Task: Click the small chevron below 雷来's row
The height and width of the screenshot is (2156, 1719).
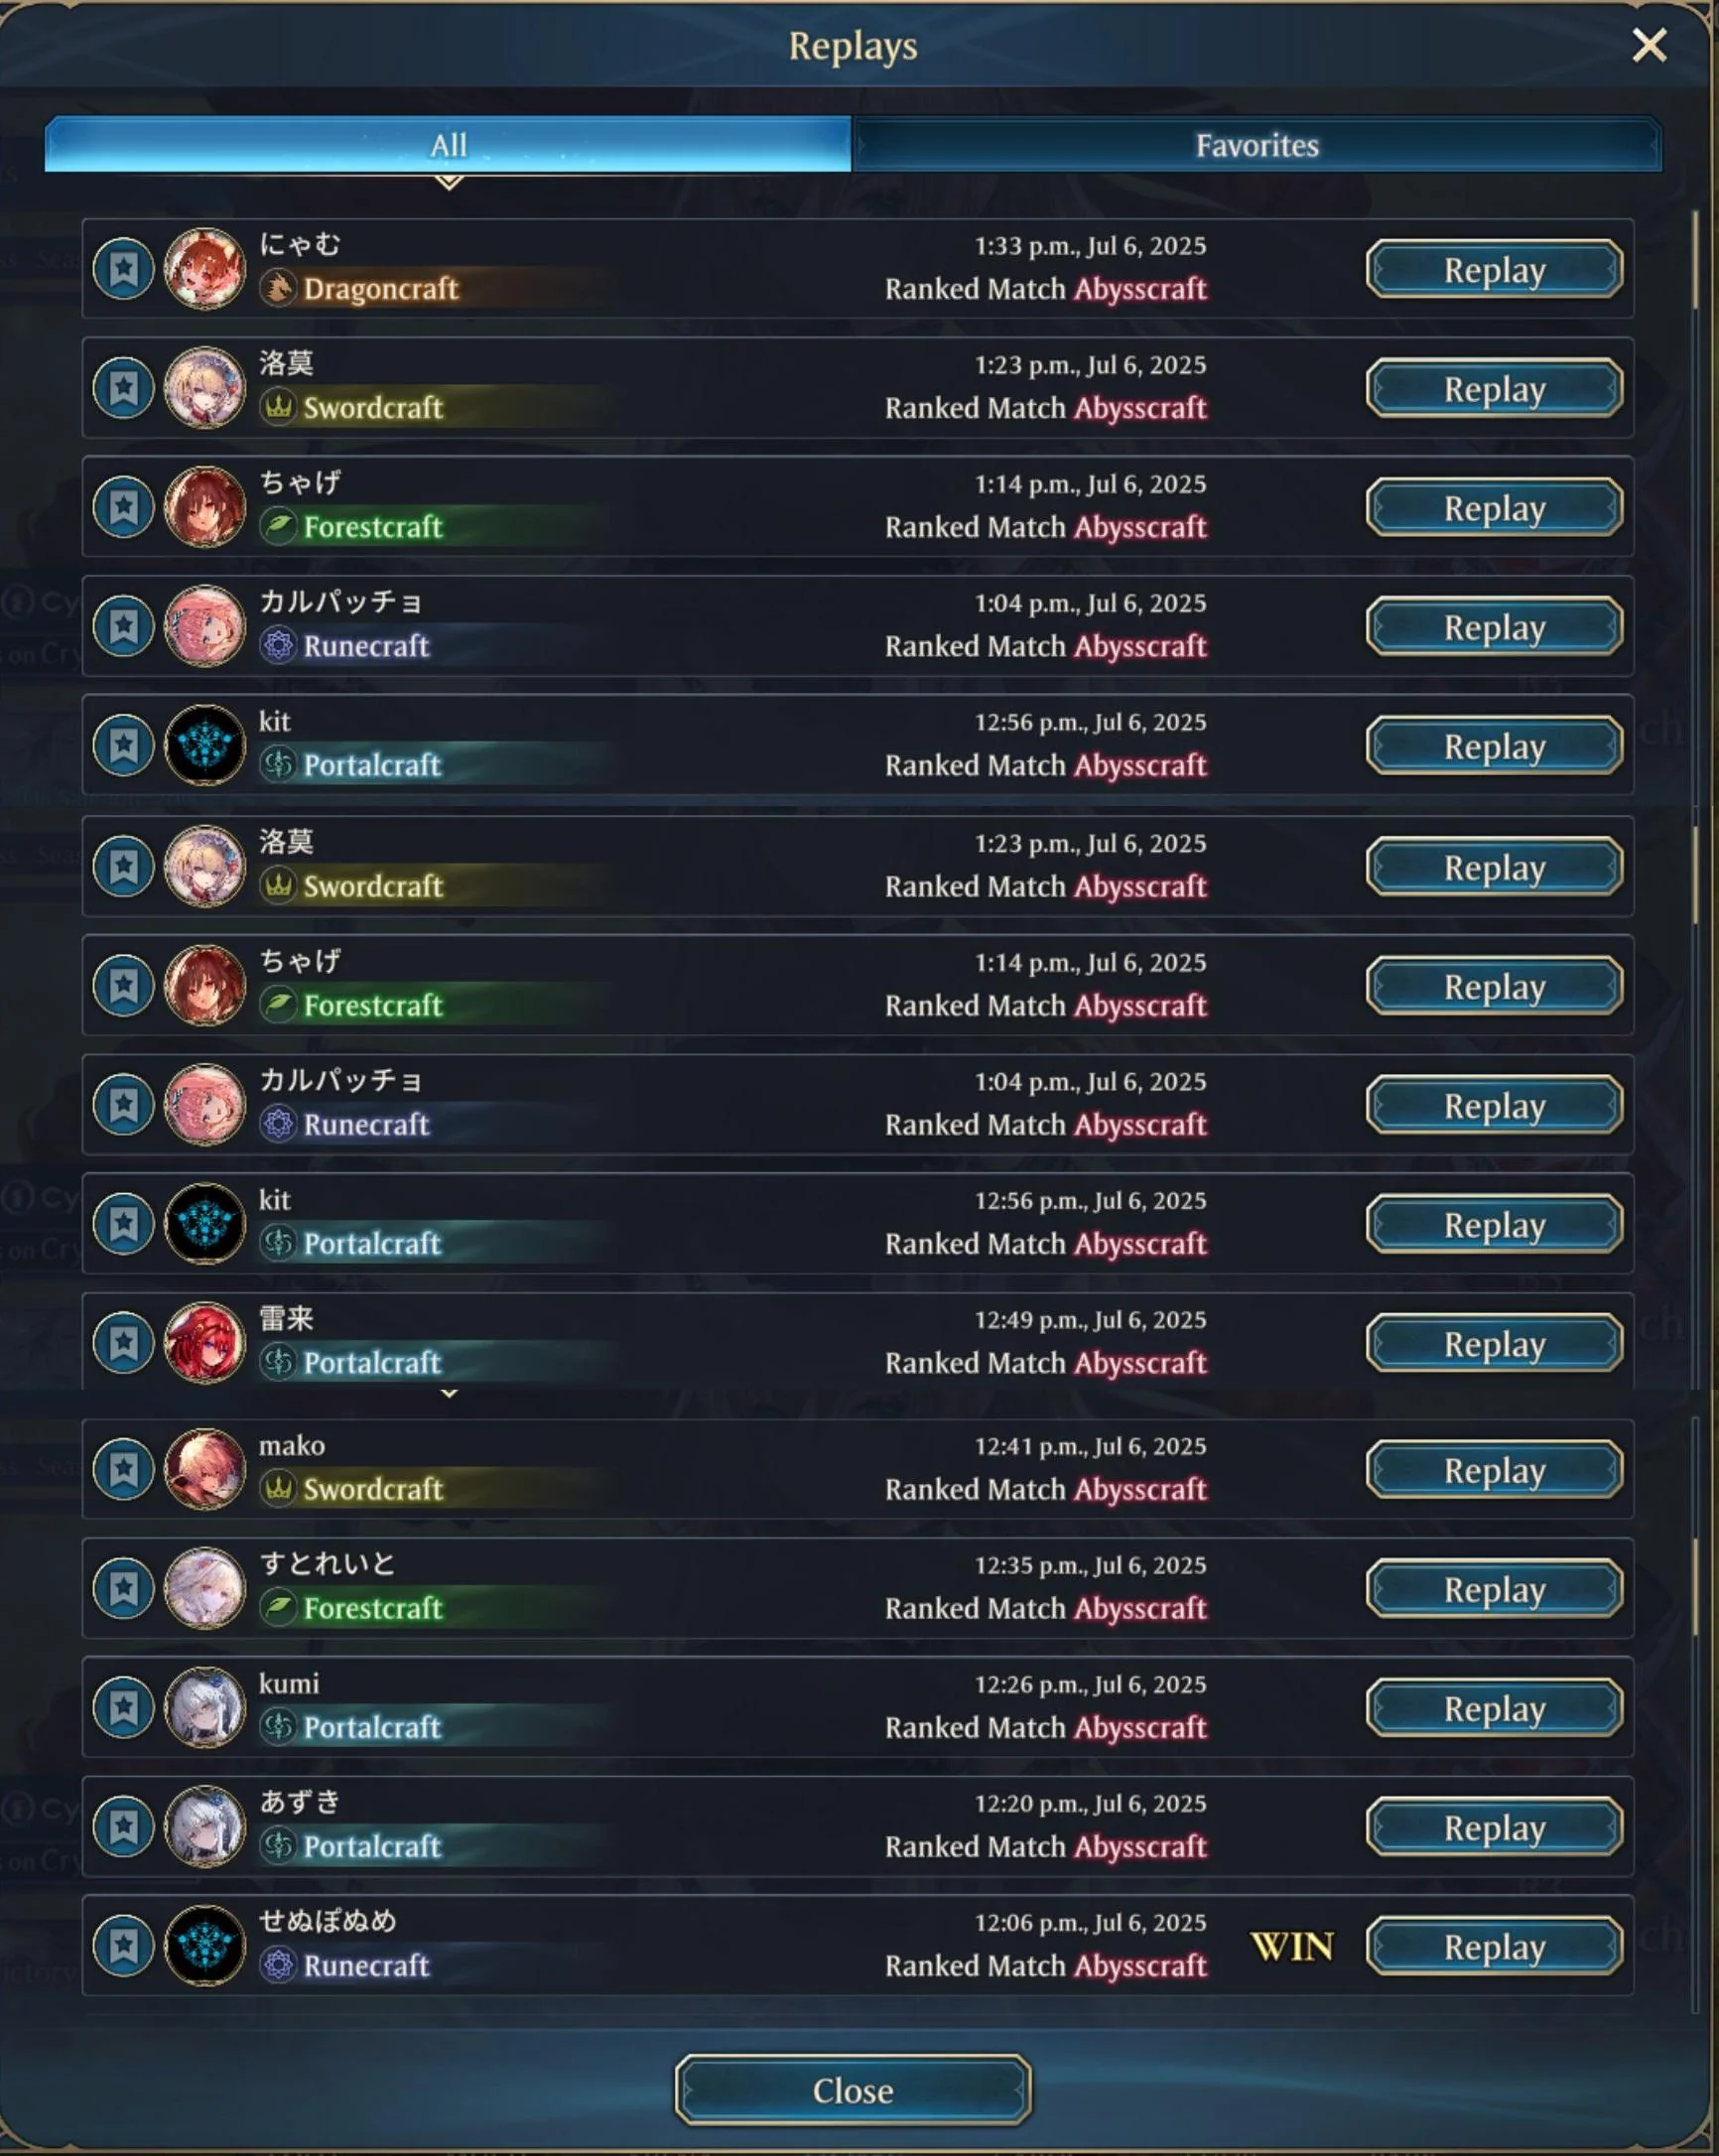Action: click(449, 1393)
